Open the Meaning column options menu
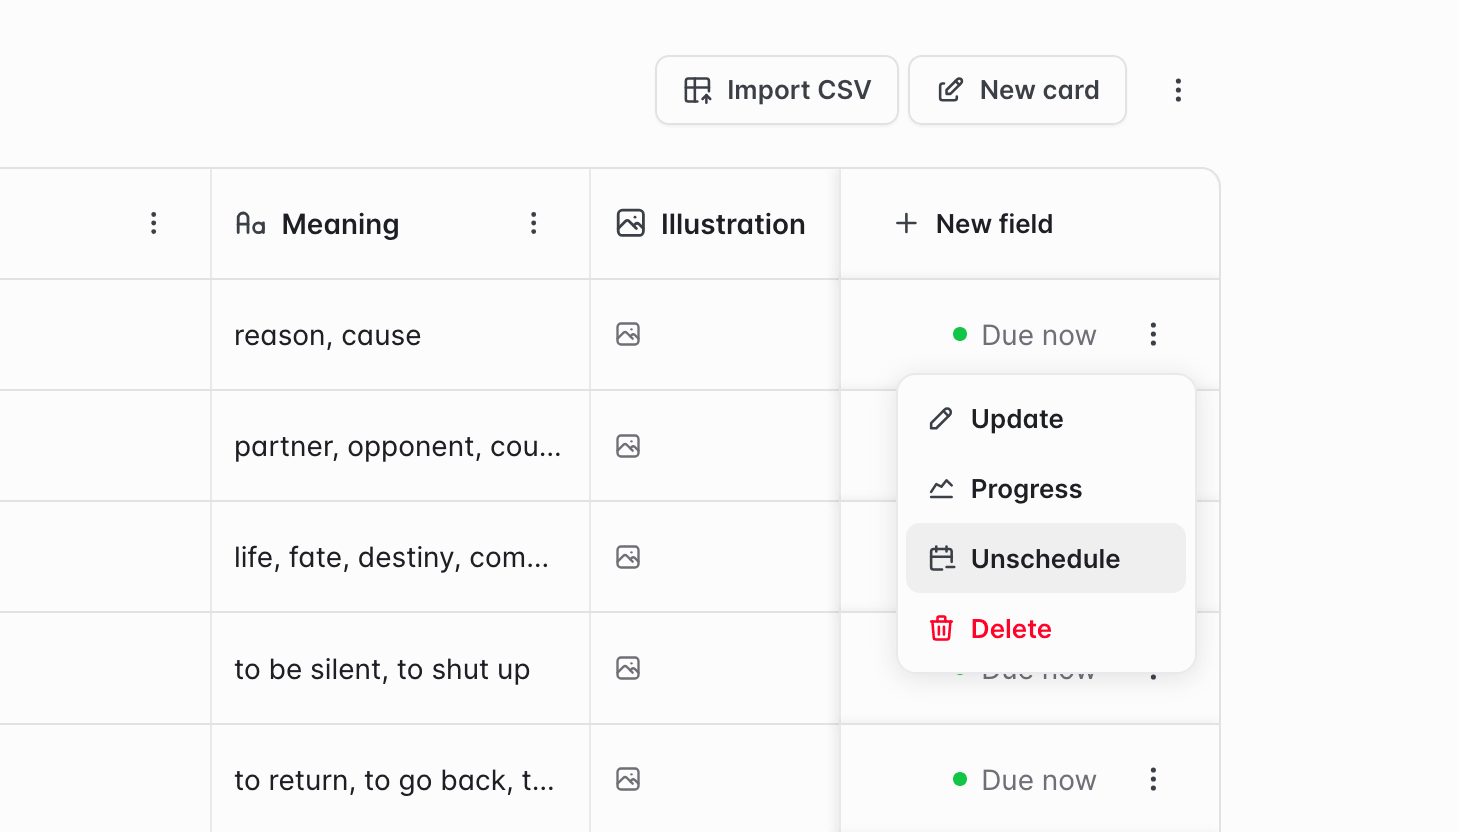The image size is (1458, 832). (534, 223)
